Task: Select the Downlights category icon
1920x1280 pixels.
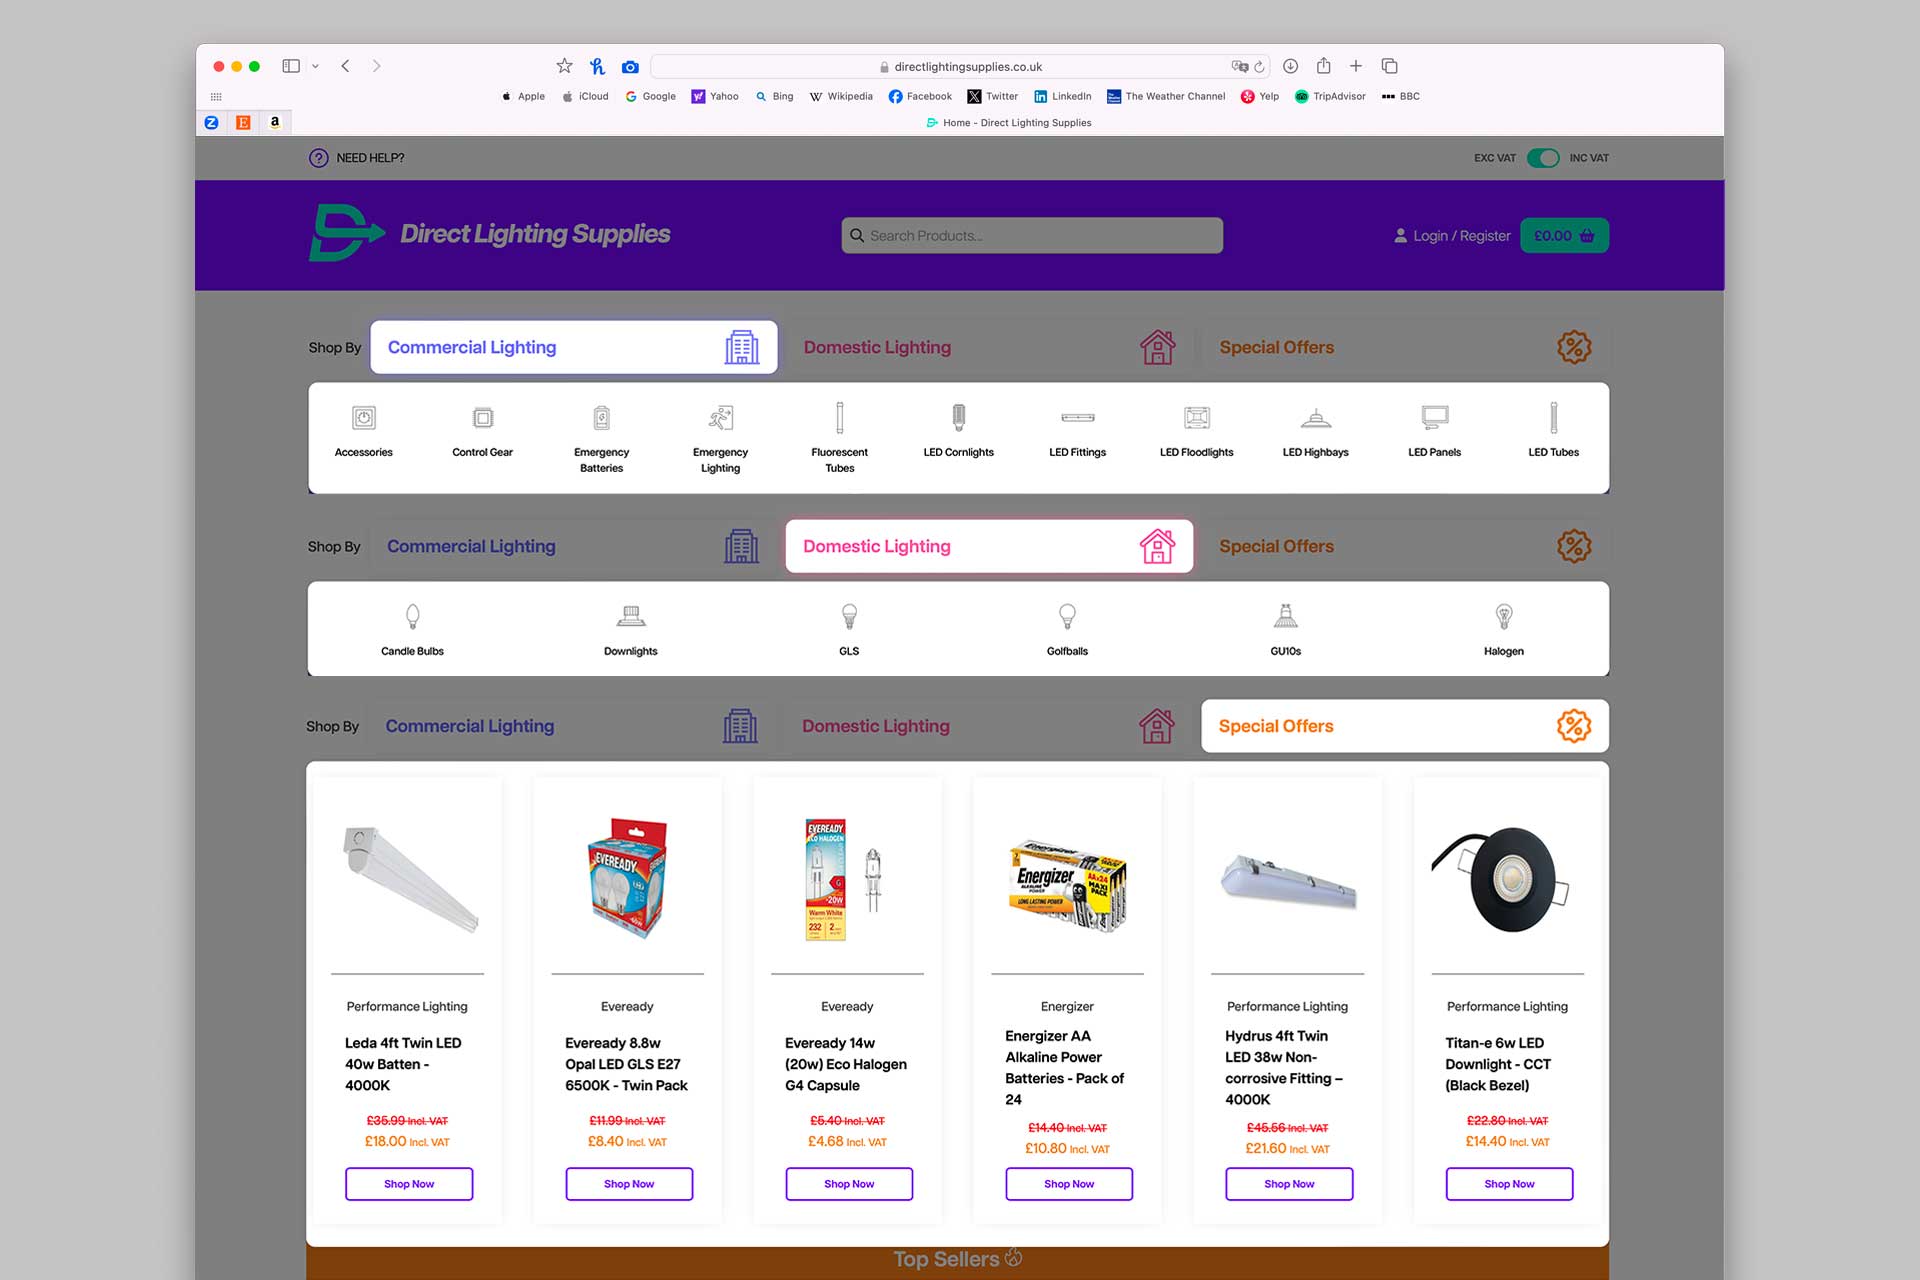Action: click(630, 616)
